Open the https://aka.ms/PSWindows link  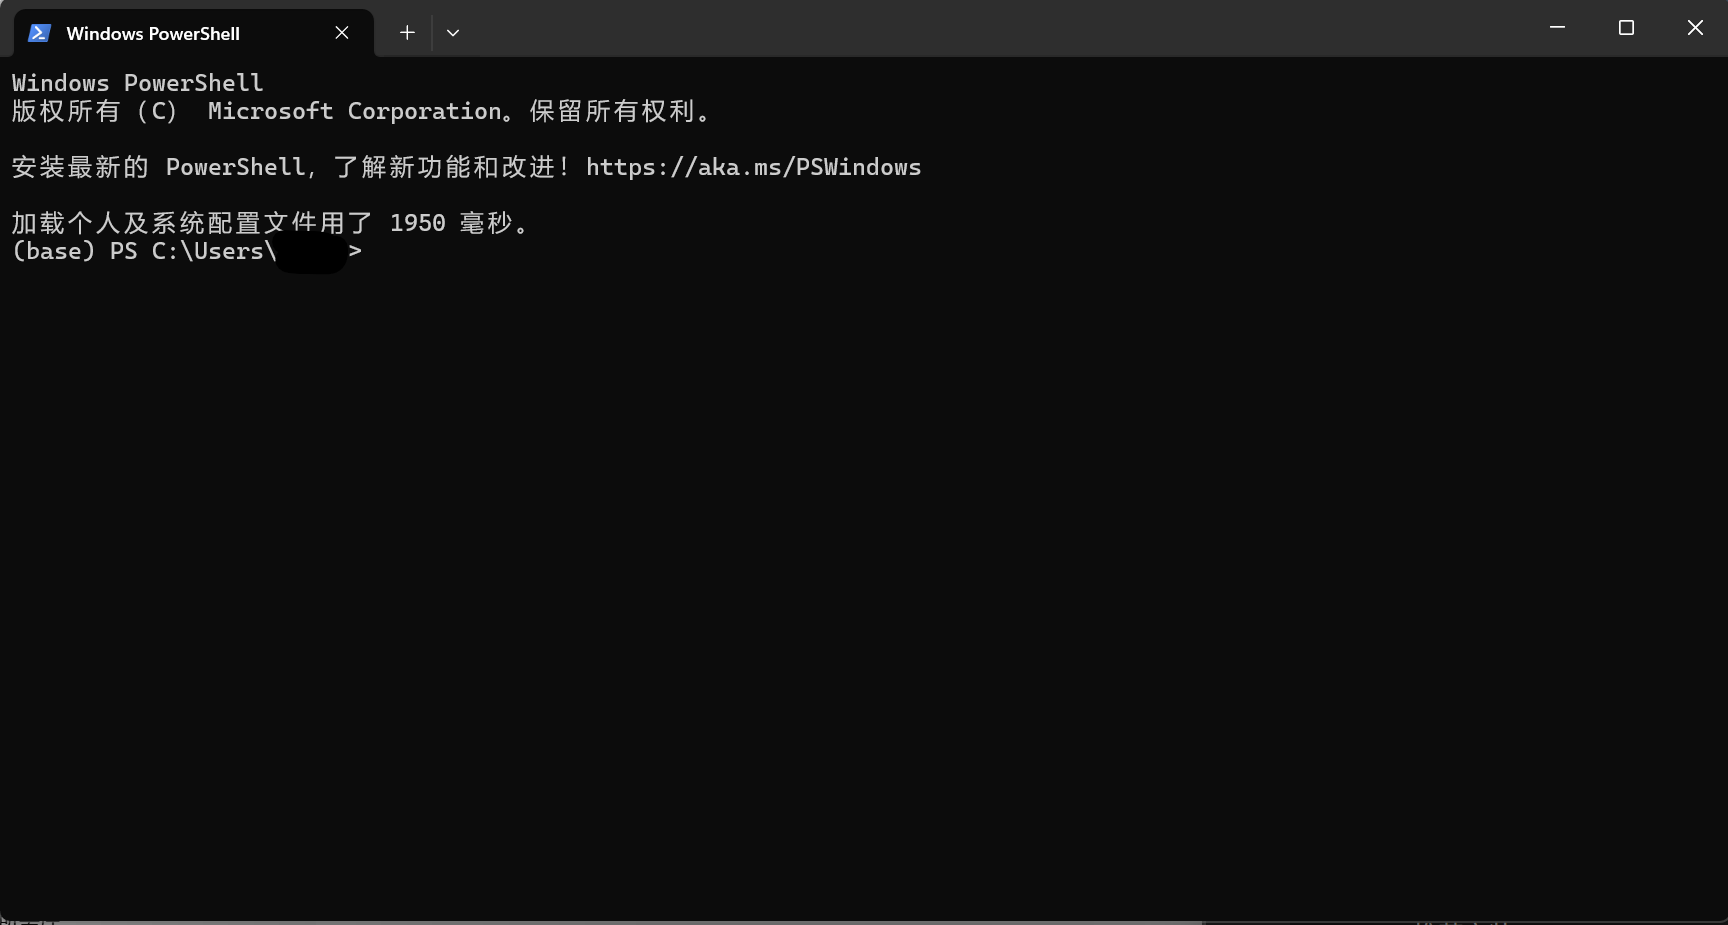tap(754, 167)
